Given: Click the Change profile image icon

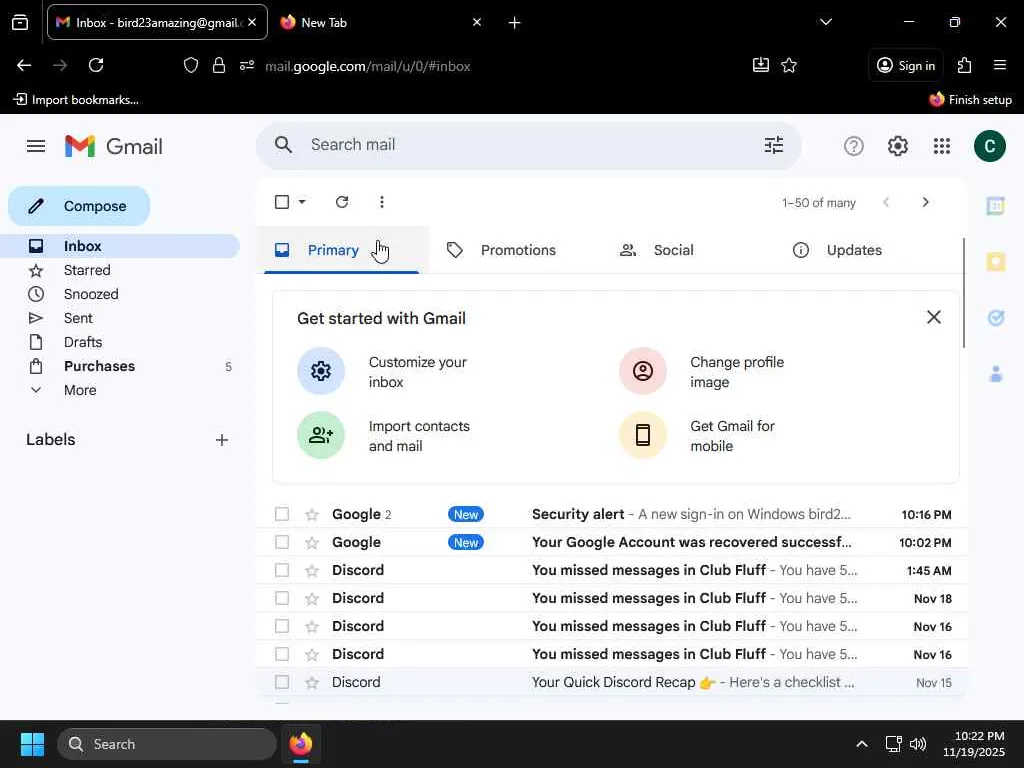Looking at the screenshot, I should click(x=643, y=371).
